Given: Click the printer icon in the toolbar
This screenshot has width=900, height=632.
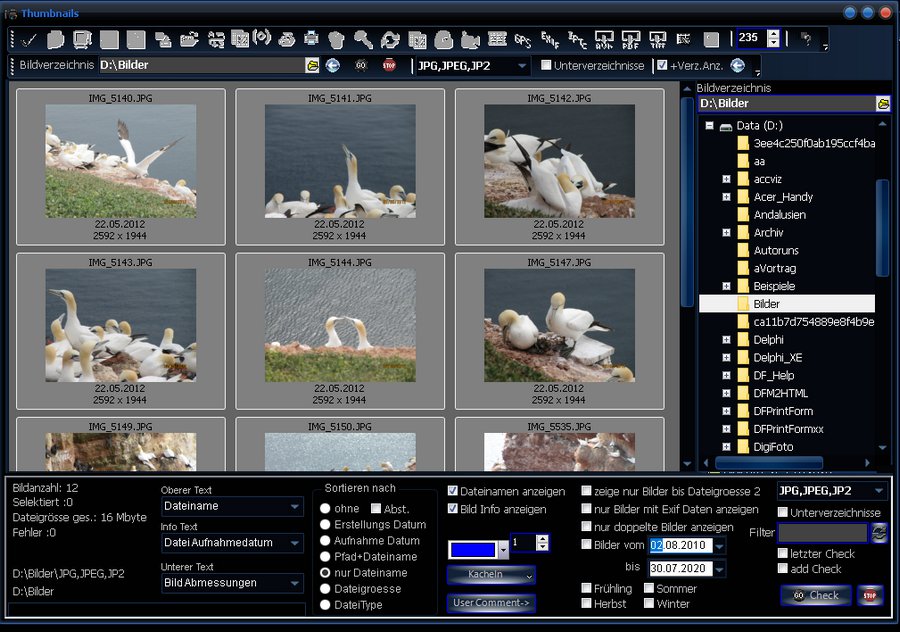Looking at the screenshot, I should tap(311, 40).
